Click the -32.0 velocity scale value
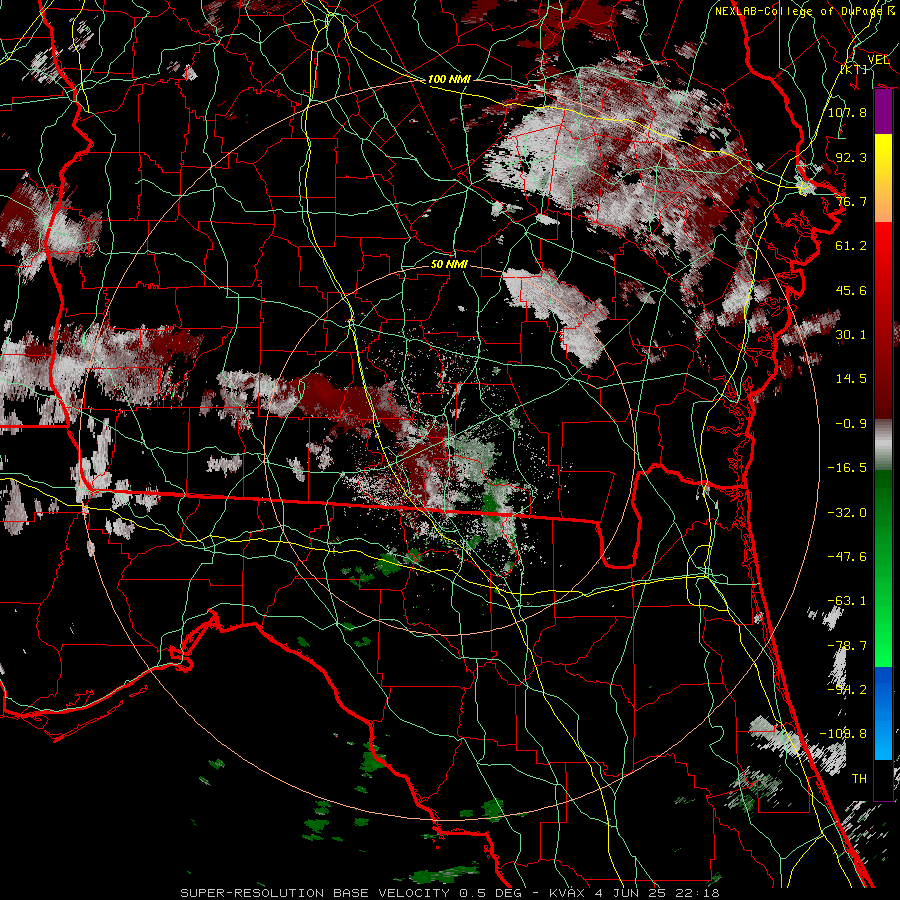Image resolution: width=900 pixels, height=900 pixels. pyautogui.click(x=847, y=513)
